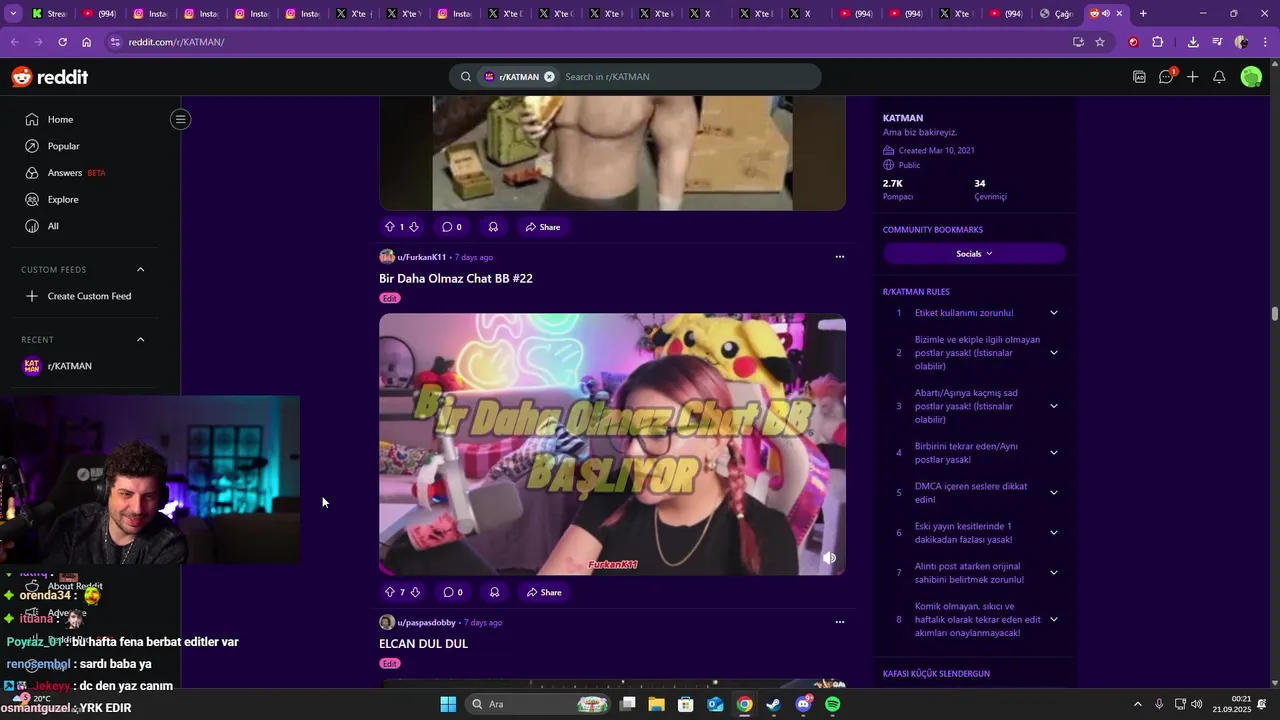Open Spotify from the taskbar
Screen dimensions: 1280x720
pyautogui.click(x=833, y=704)
